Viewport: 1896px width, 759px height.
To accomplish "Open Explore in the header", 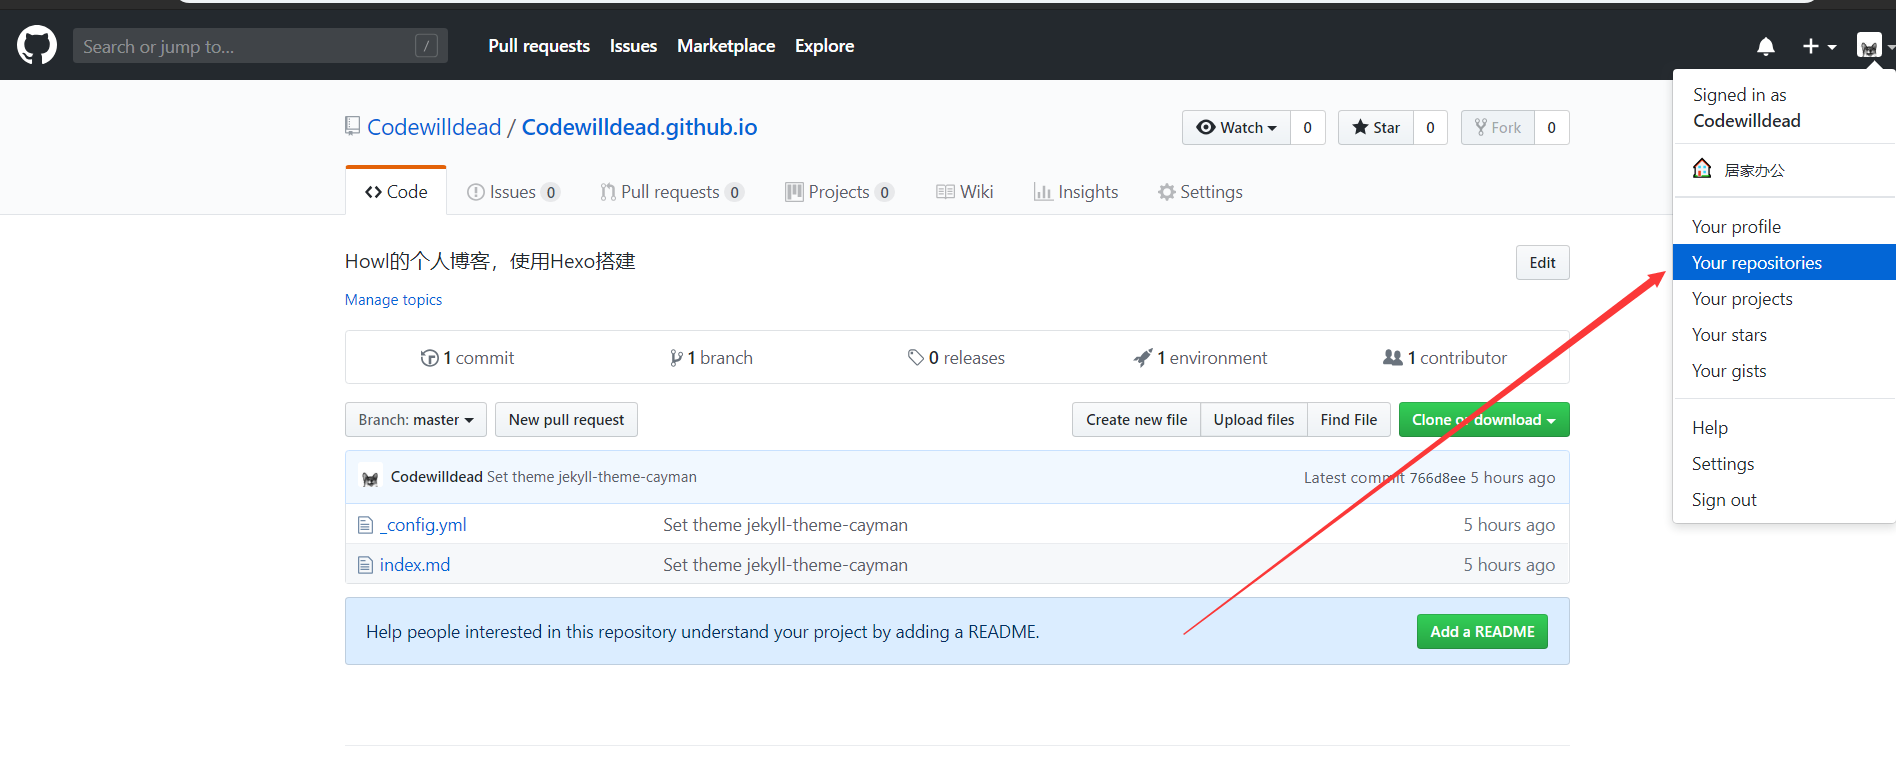I will coord(824,46).
